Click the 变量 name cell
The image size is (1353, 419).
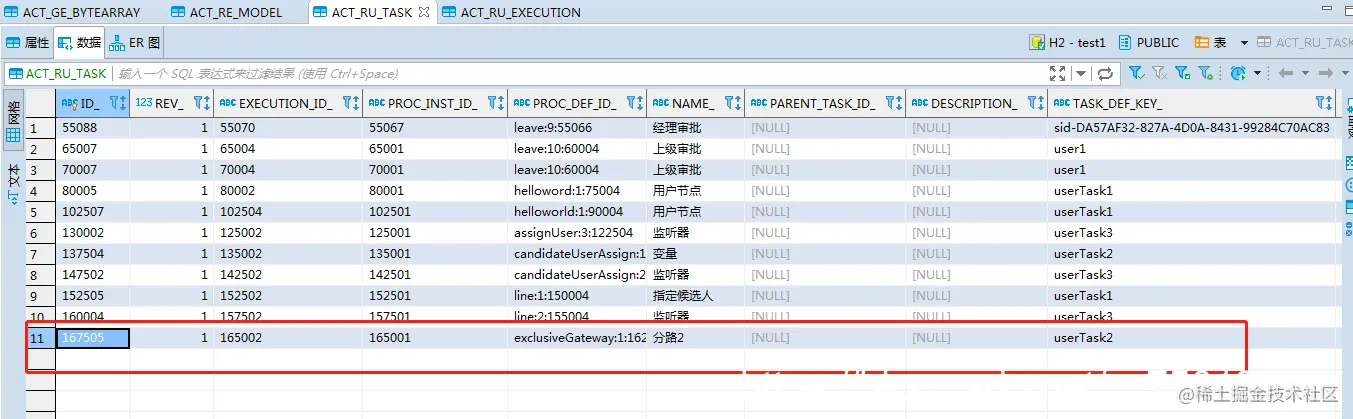tap(695, 254)
